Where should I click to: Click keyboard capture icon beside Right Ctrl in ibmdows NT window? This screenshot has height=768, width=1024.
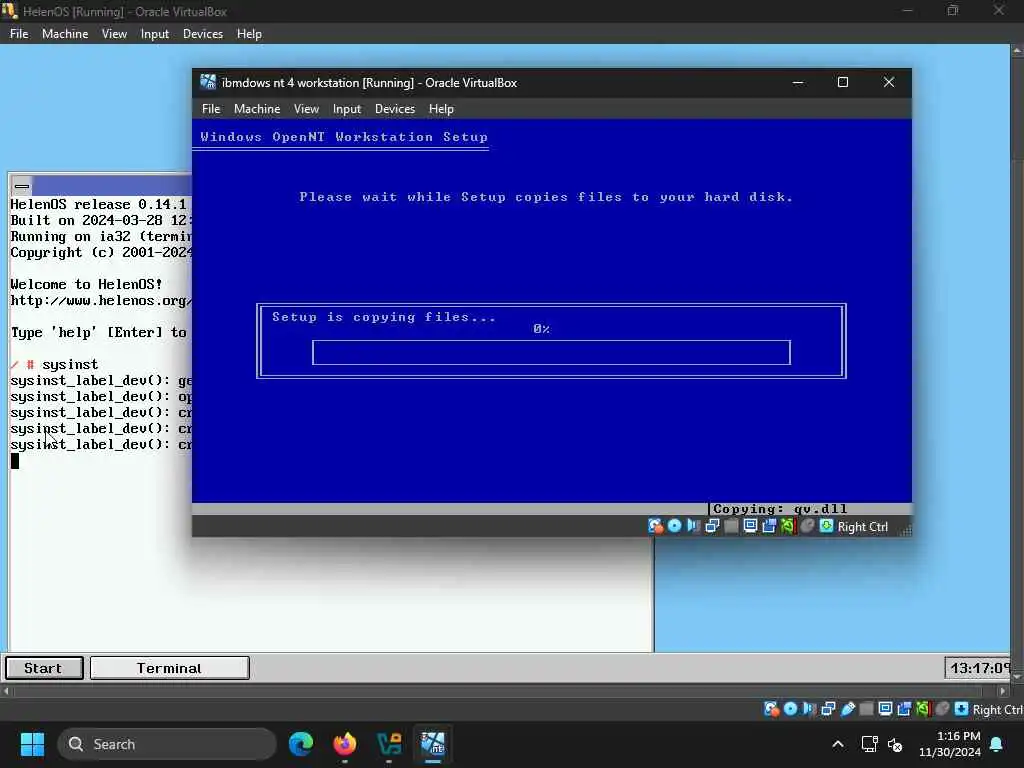(x=826, y=526)
